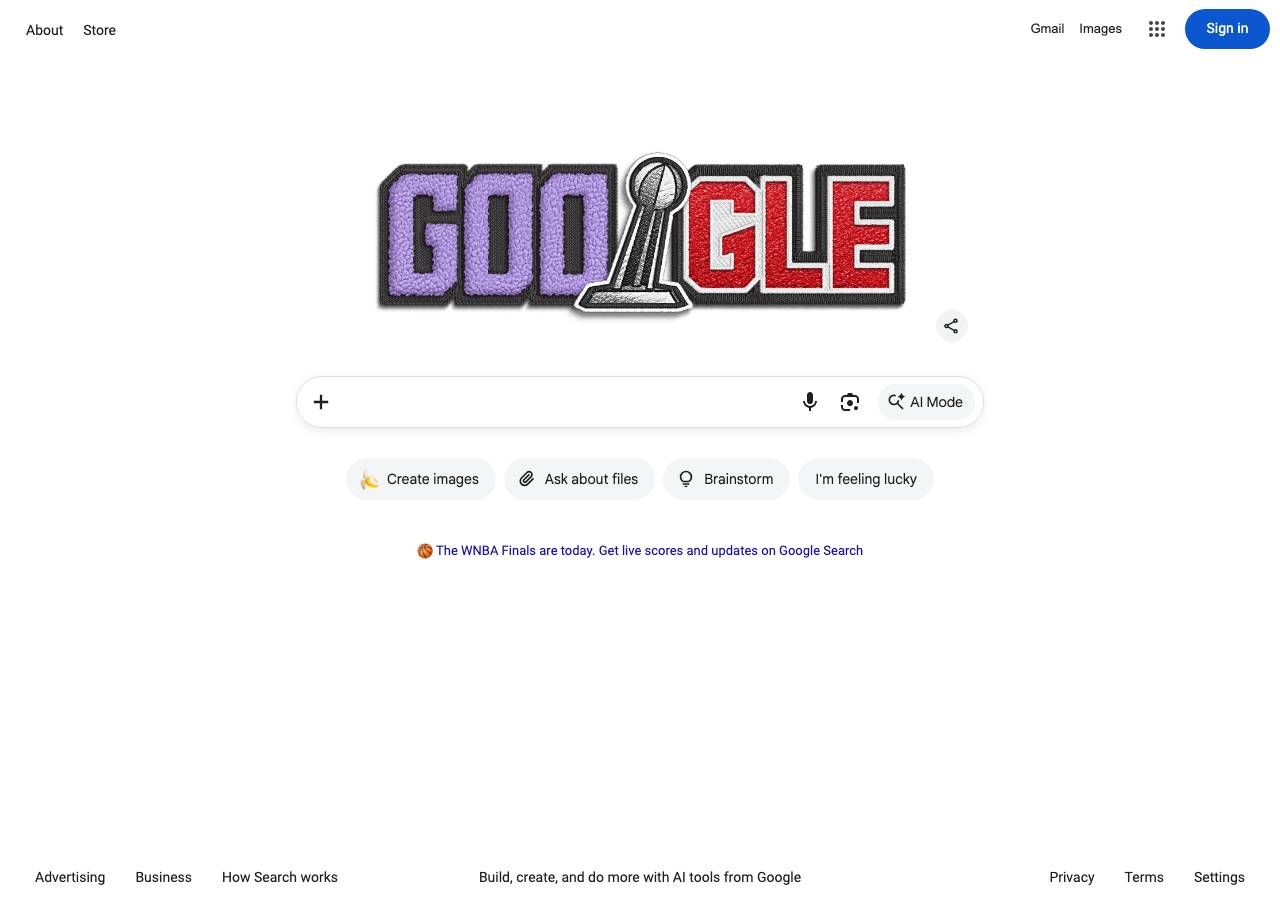Screen dimensions: 1280x900
Task: Open Gmail link in header
Action: click(1047, 29)
